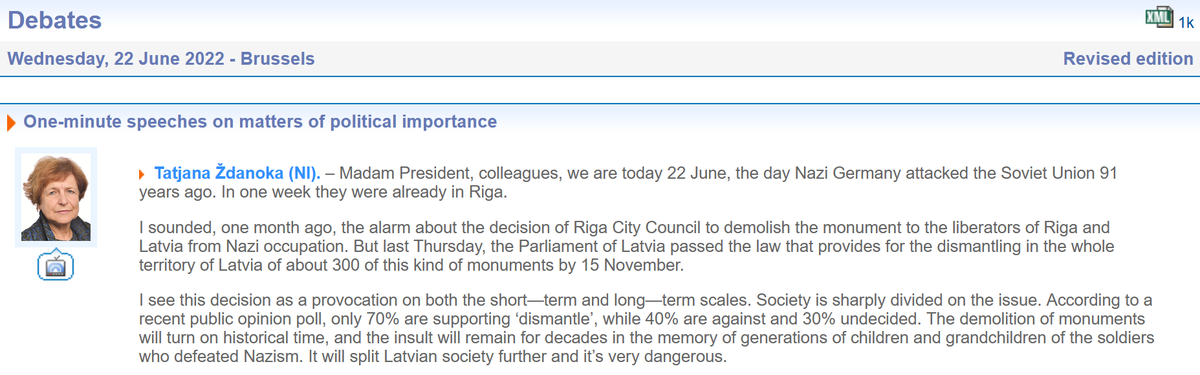Image resolution: width=1200 pixels, height=375 pixels.
Task: Open One-minute speeches on matters of political importance
Action: (260, 122)
